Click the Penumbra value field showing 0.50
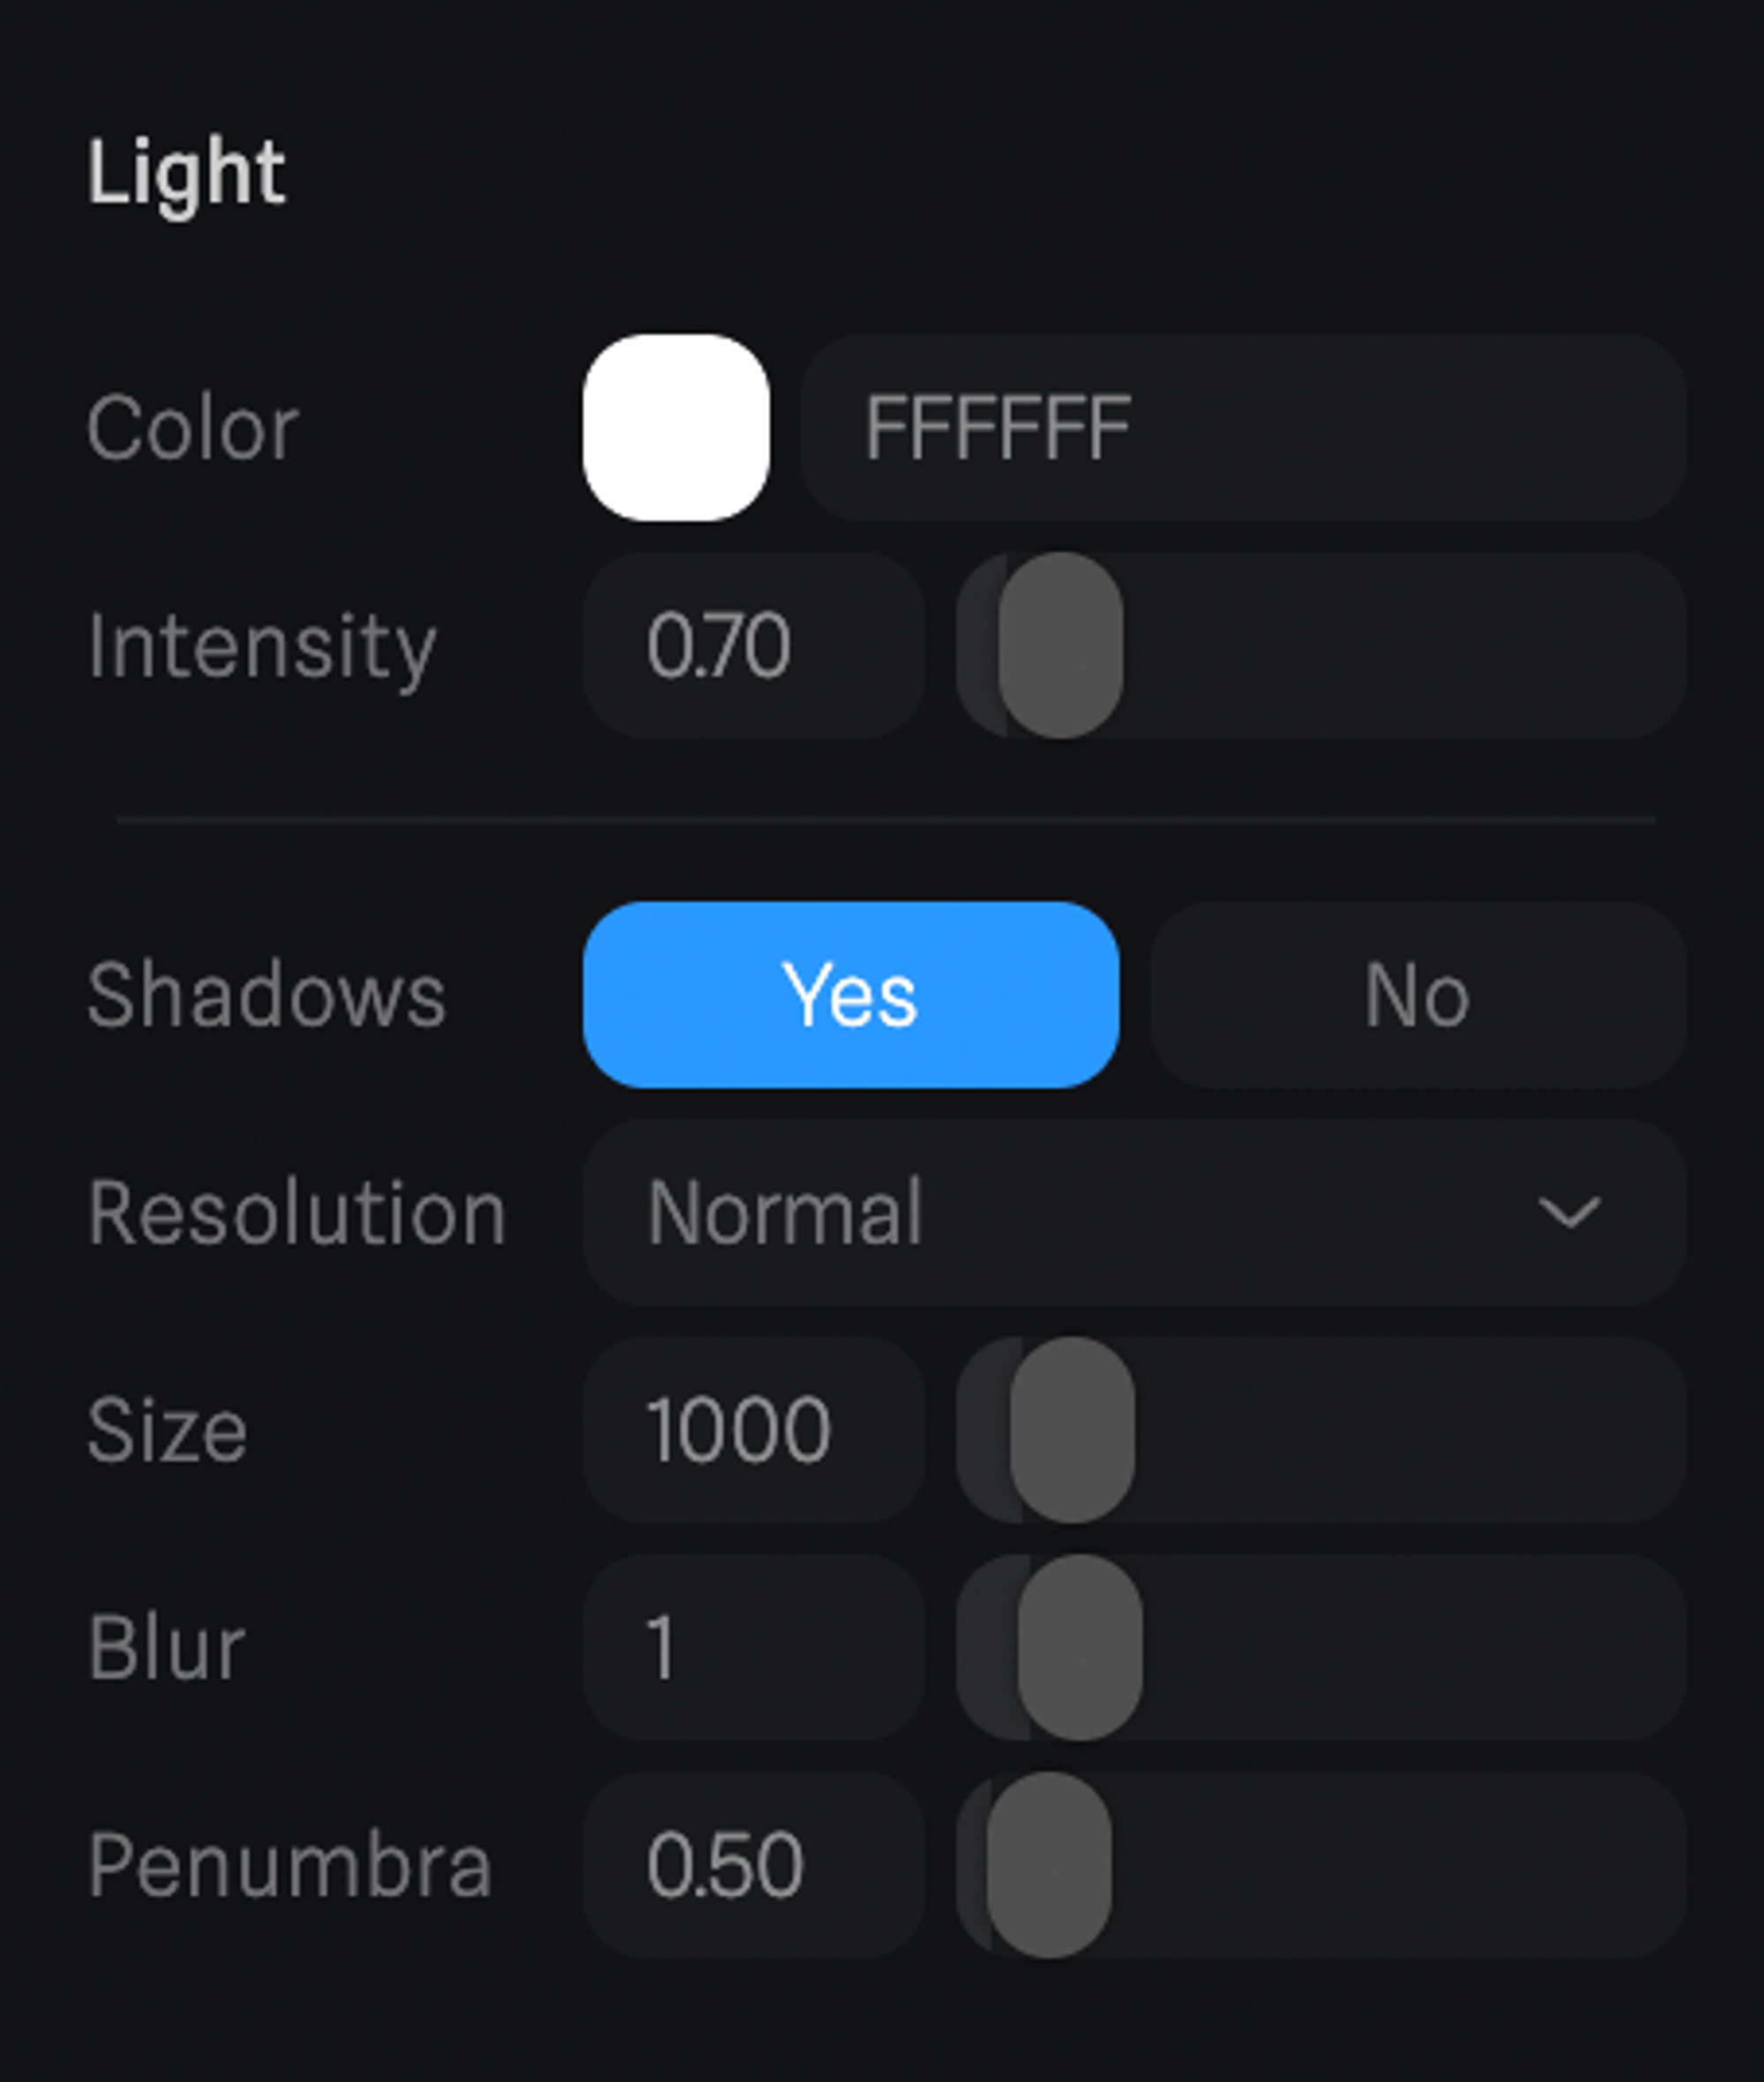 click(x=753, y=1865)
